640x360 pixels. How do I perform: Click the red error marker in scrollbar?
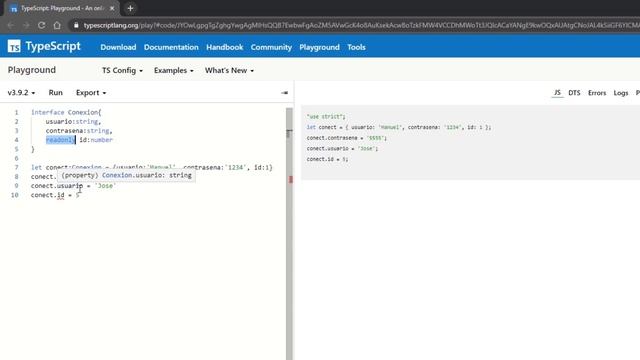[291, 179]
